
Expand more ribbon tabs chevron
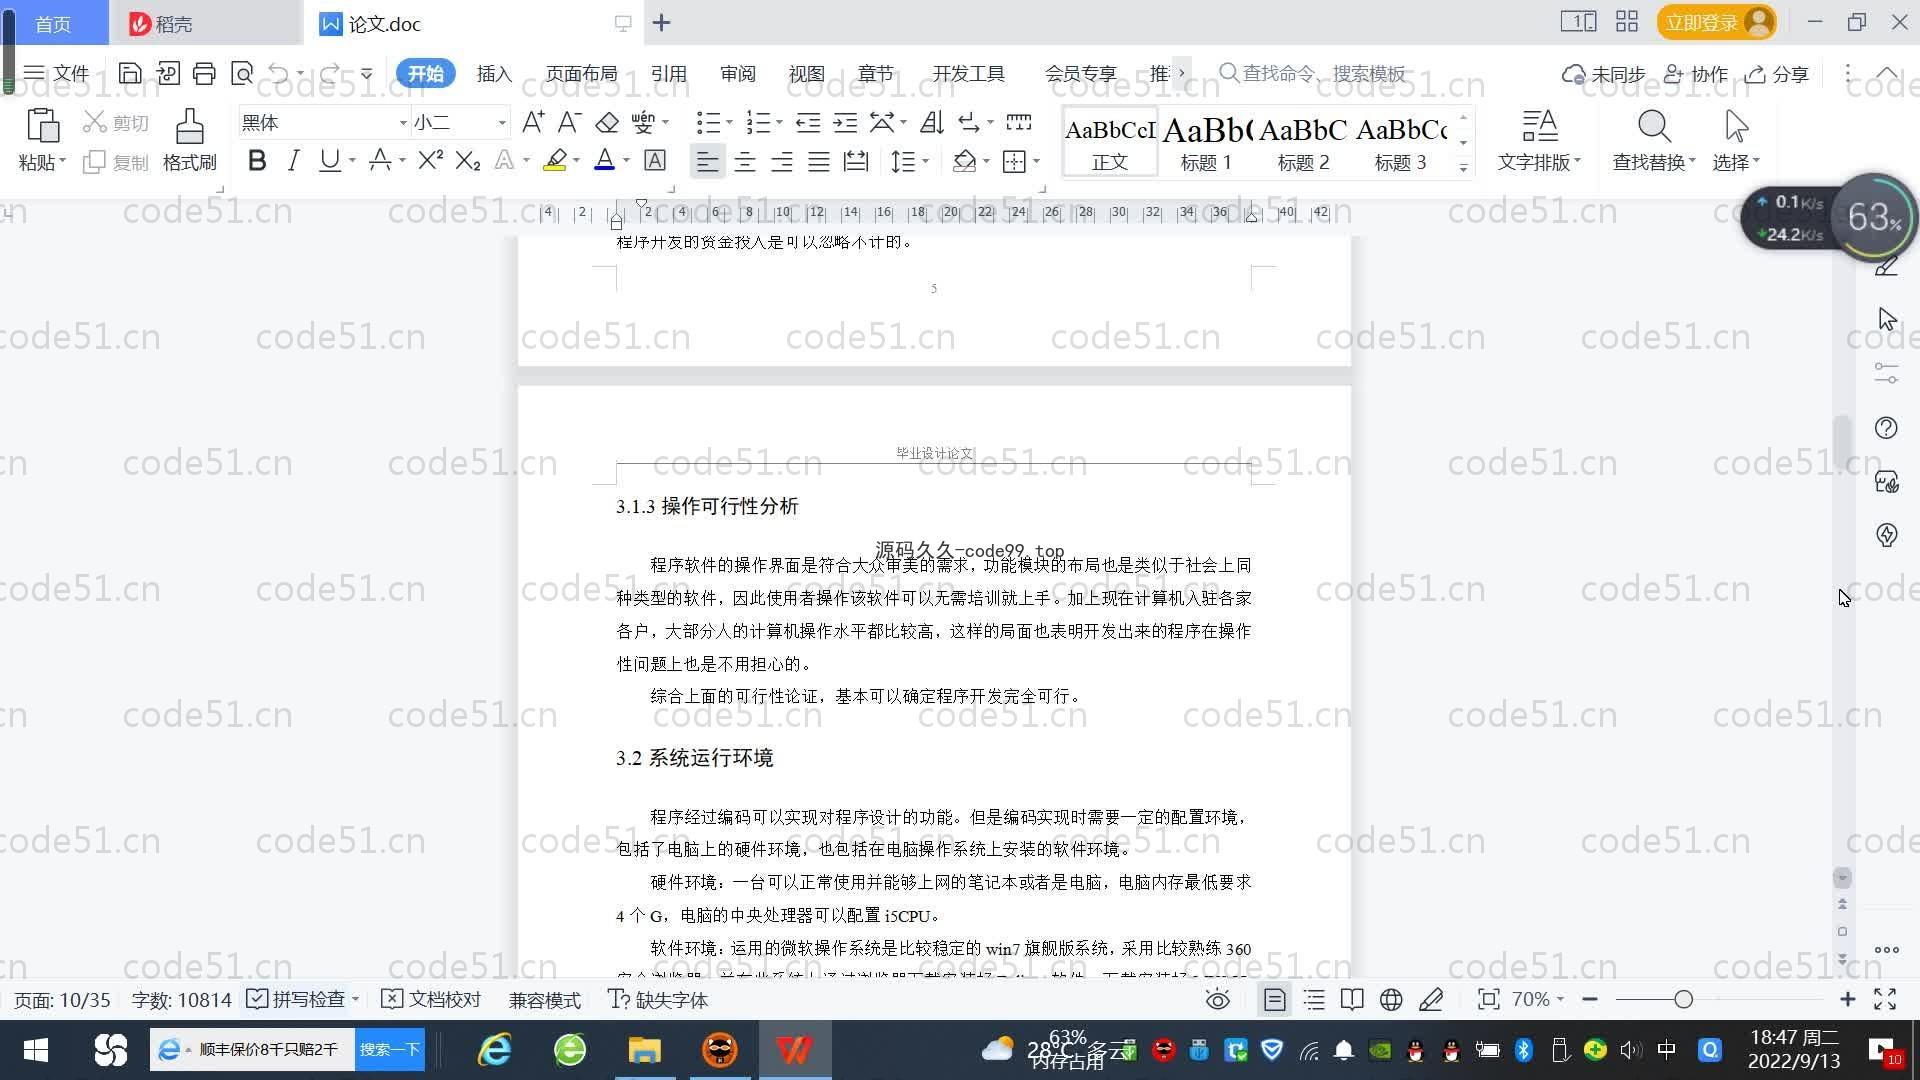click(1182, 73)
